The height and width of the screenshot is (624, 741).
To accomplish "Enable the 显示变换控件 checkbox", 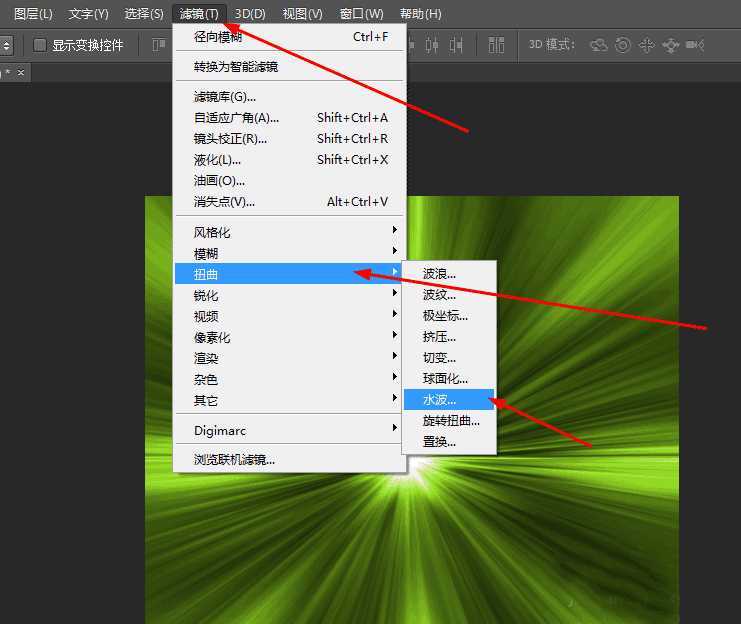I will [x=40, y=45].
